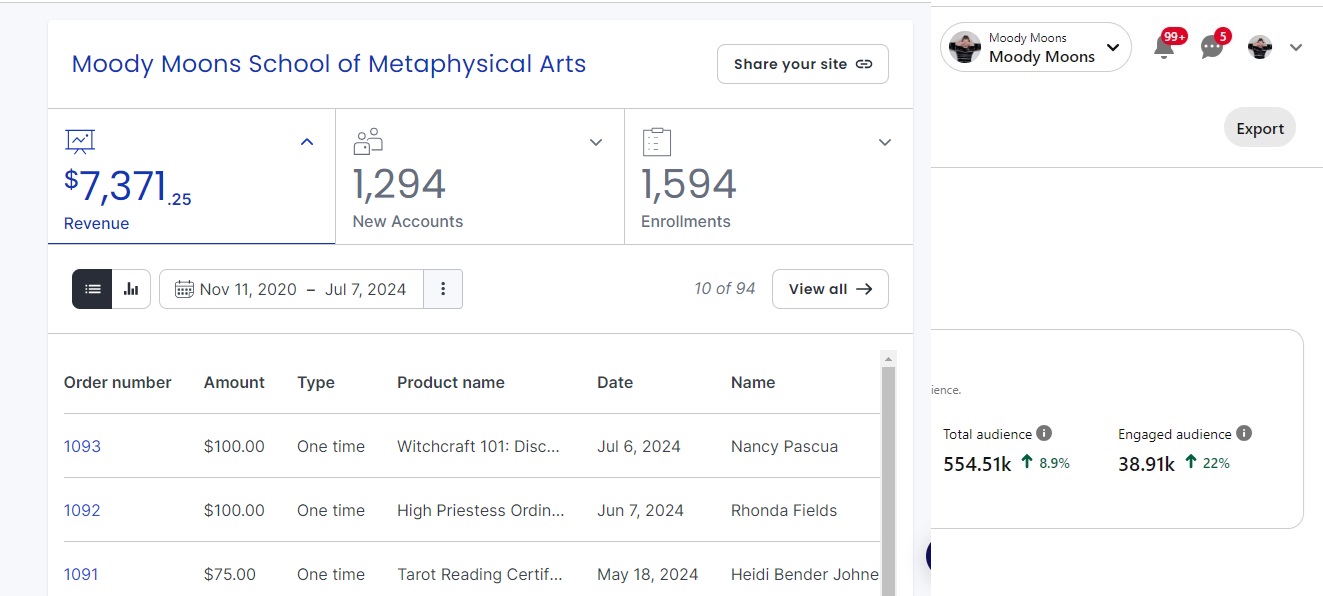1323x596 pixels.
Task: Click the Engaged audience info icon
Action: pyautogui.click(x=1244, y=433)
